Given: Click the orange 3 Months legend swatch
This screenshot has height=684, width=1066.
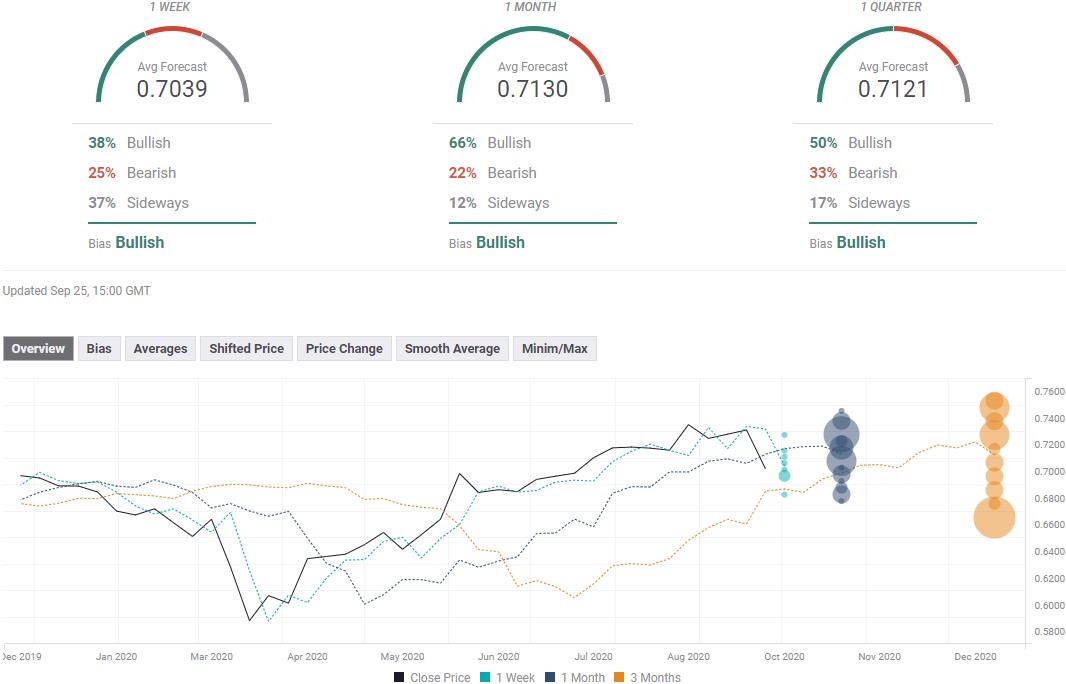Looking at the screenshot, I should point(619,677).
